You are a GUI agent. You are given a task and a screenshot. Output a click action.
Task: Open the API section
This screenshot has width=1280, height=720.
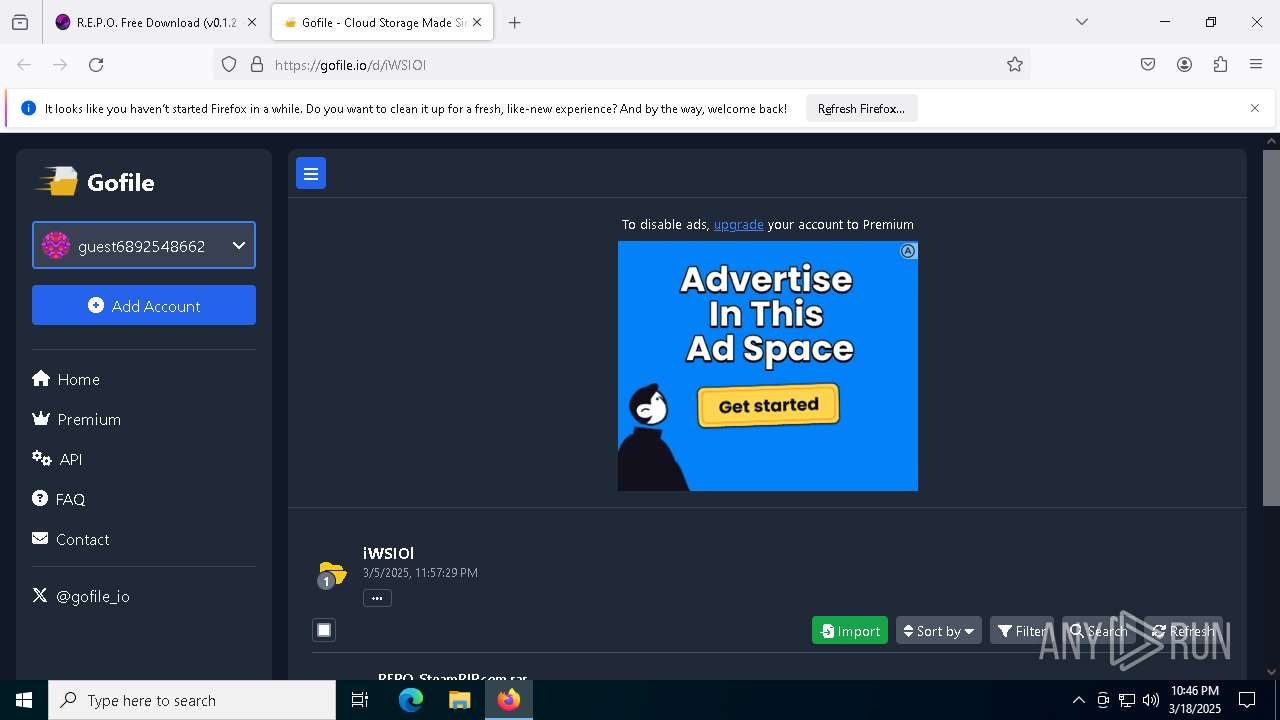tap(57, 459)
